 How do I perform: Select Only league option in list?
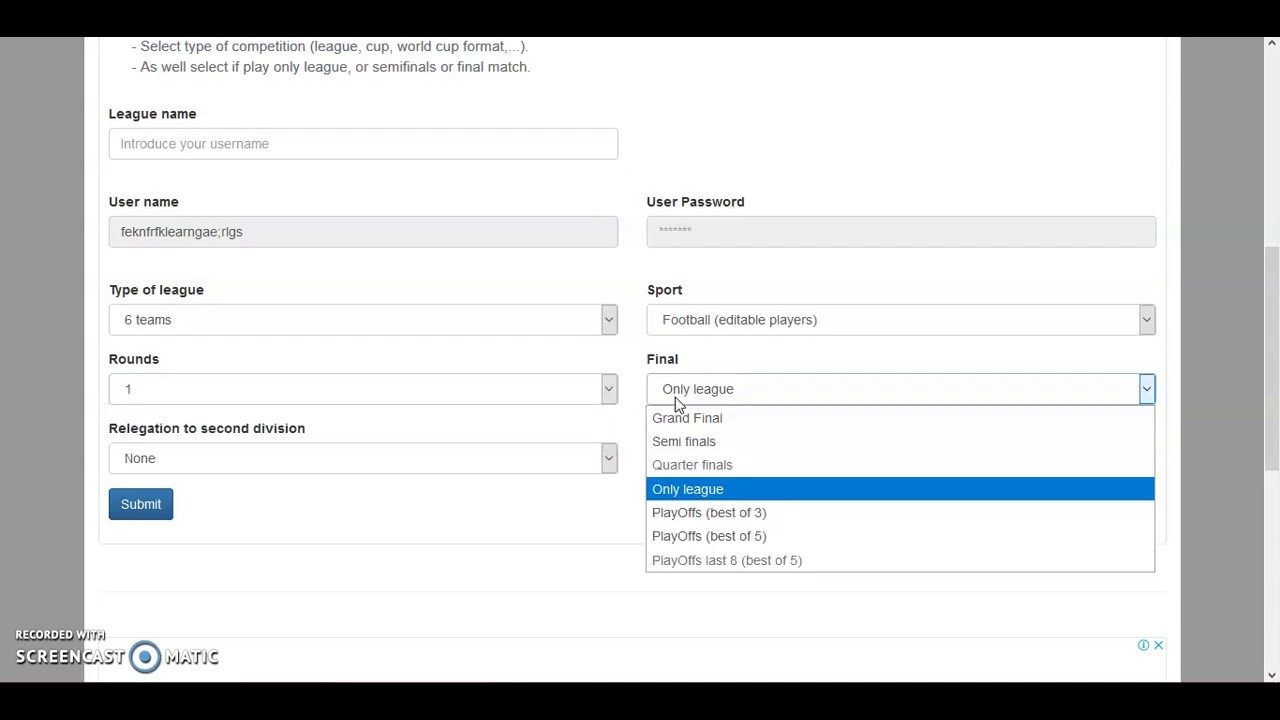click(x=900, y=489)
